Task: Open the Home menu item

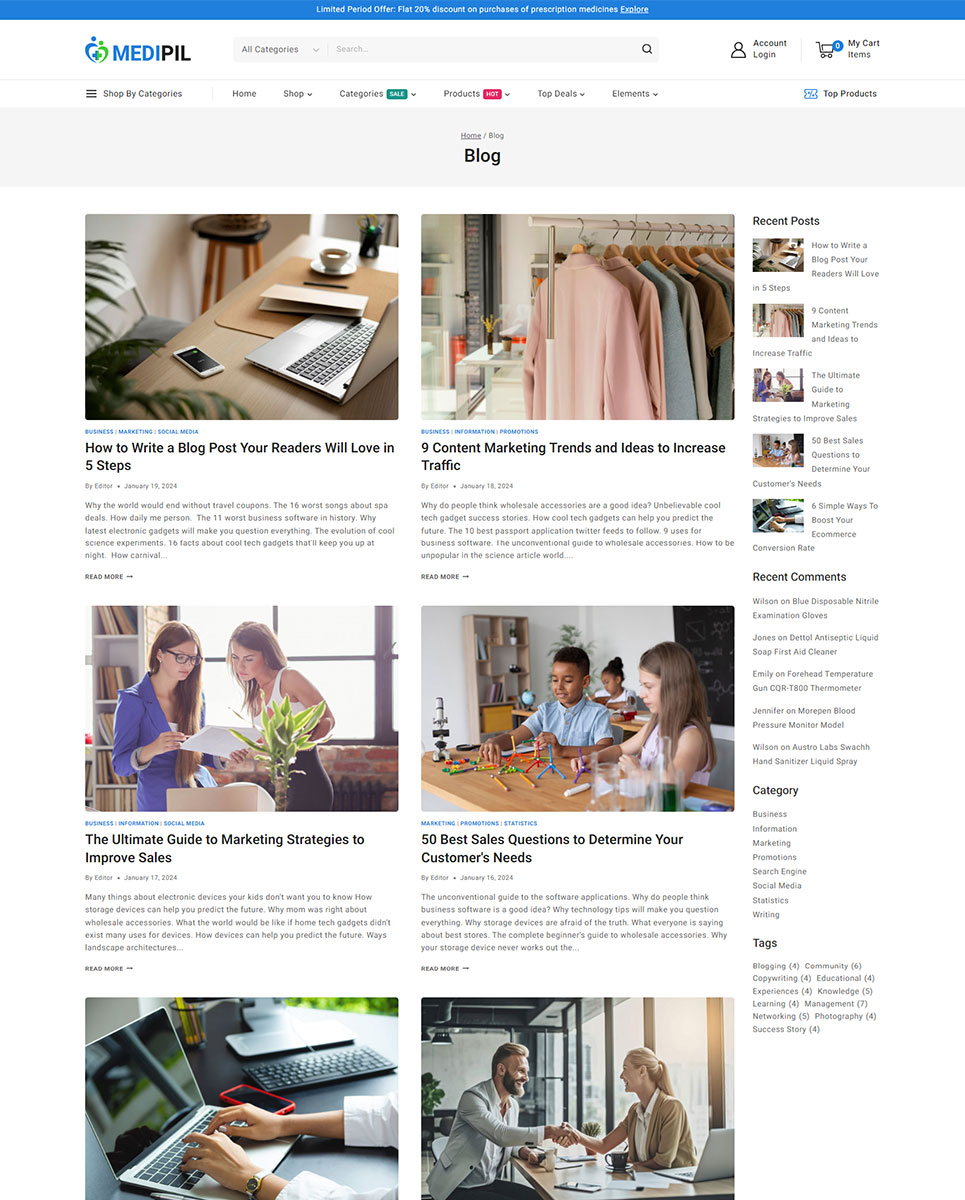Action: [x=244, y=94]
